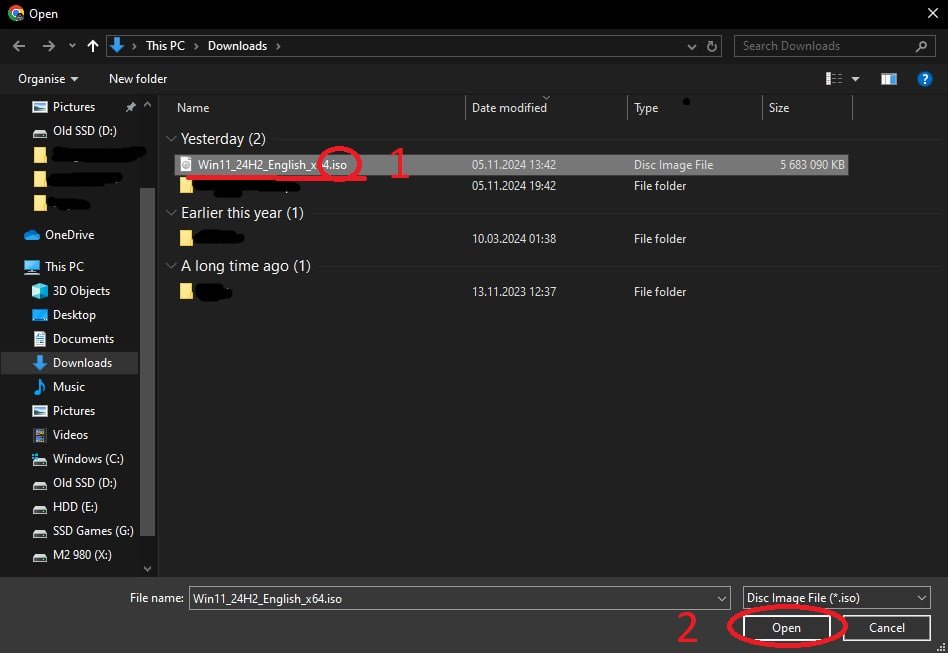This screenshot has height=653, width=948.
Task: Select Win11_24H2_English_x64.iso file
Action: tap(511, 164)
